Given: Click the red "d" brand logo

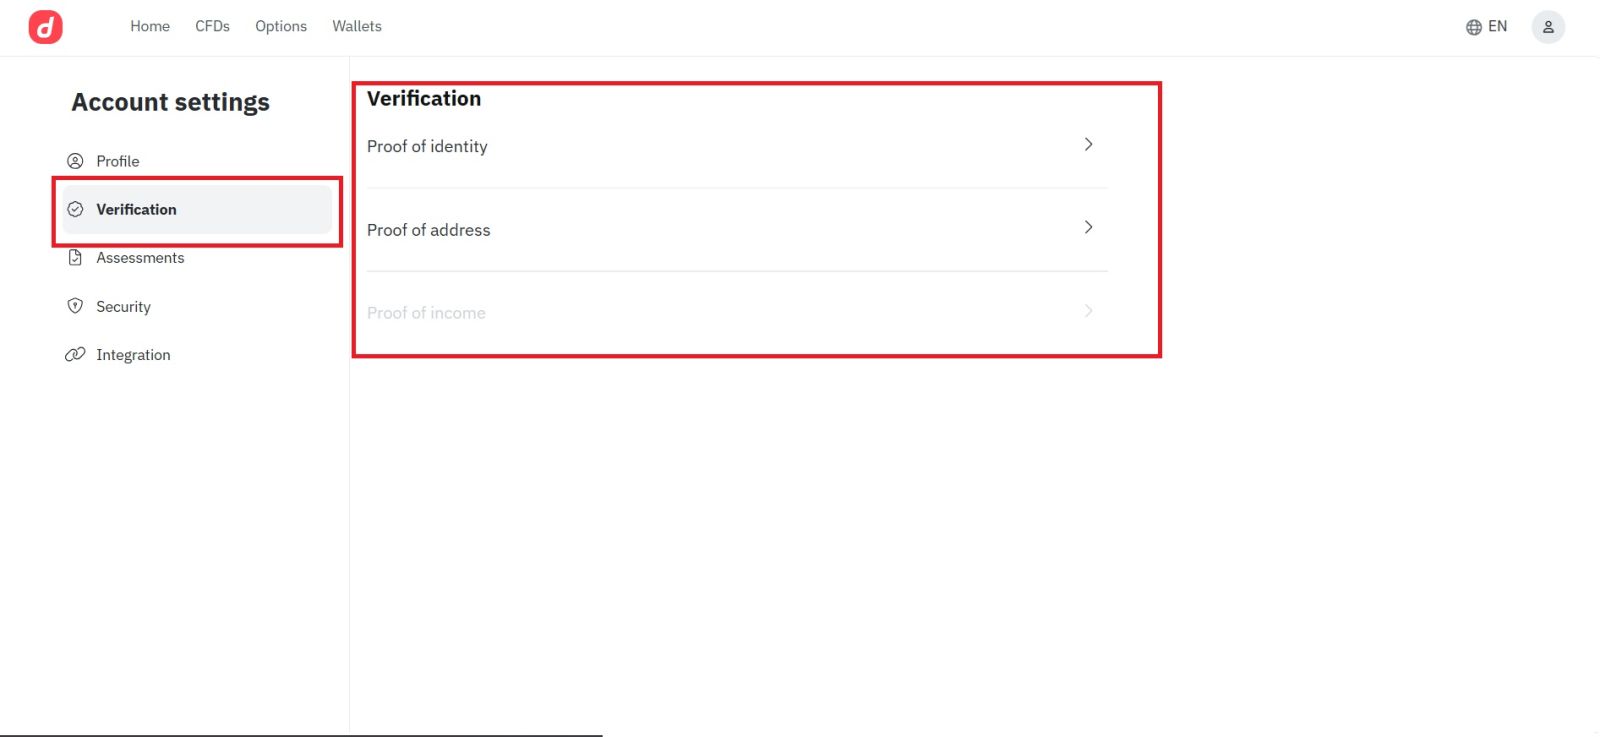Looking at the screenshot, I should click(x=44, y=27).
